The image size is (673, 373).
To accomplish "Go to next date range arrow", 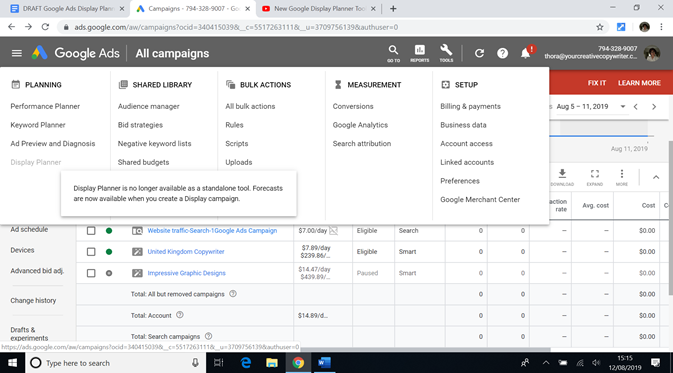I will (654, 106).
